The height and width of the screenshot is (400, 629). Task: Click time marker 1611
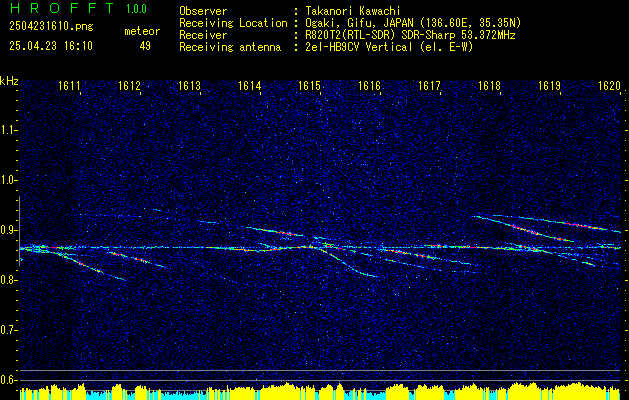pos(69,85)
